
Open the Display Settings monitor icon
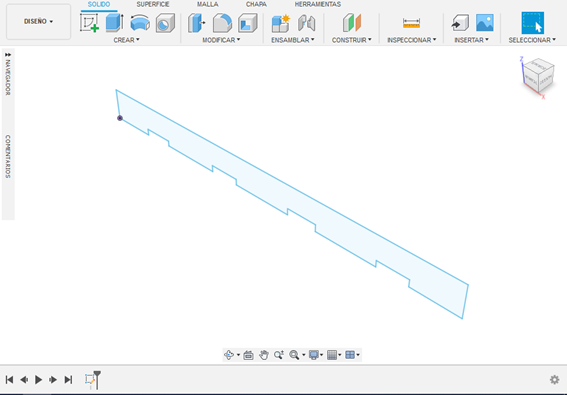[314, 355]
